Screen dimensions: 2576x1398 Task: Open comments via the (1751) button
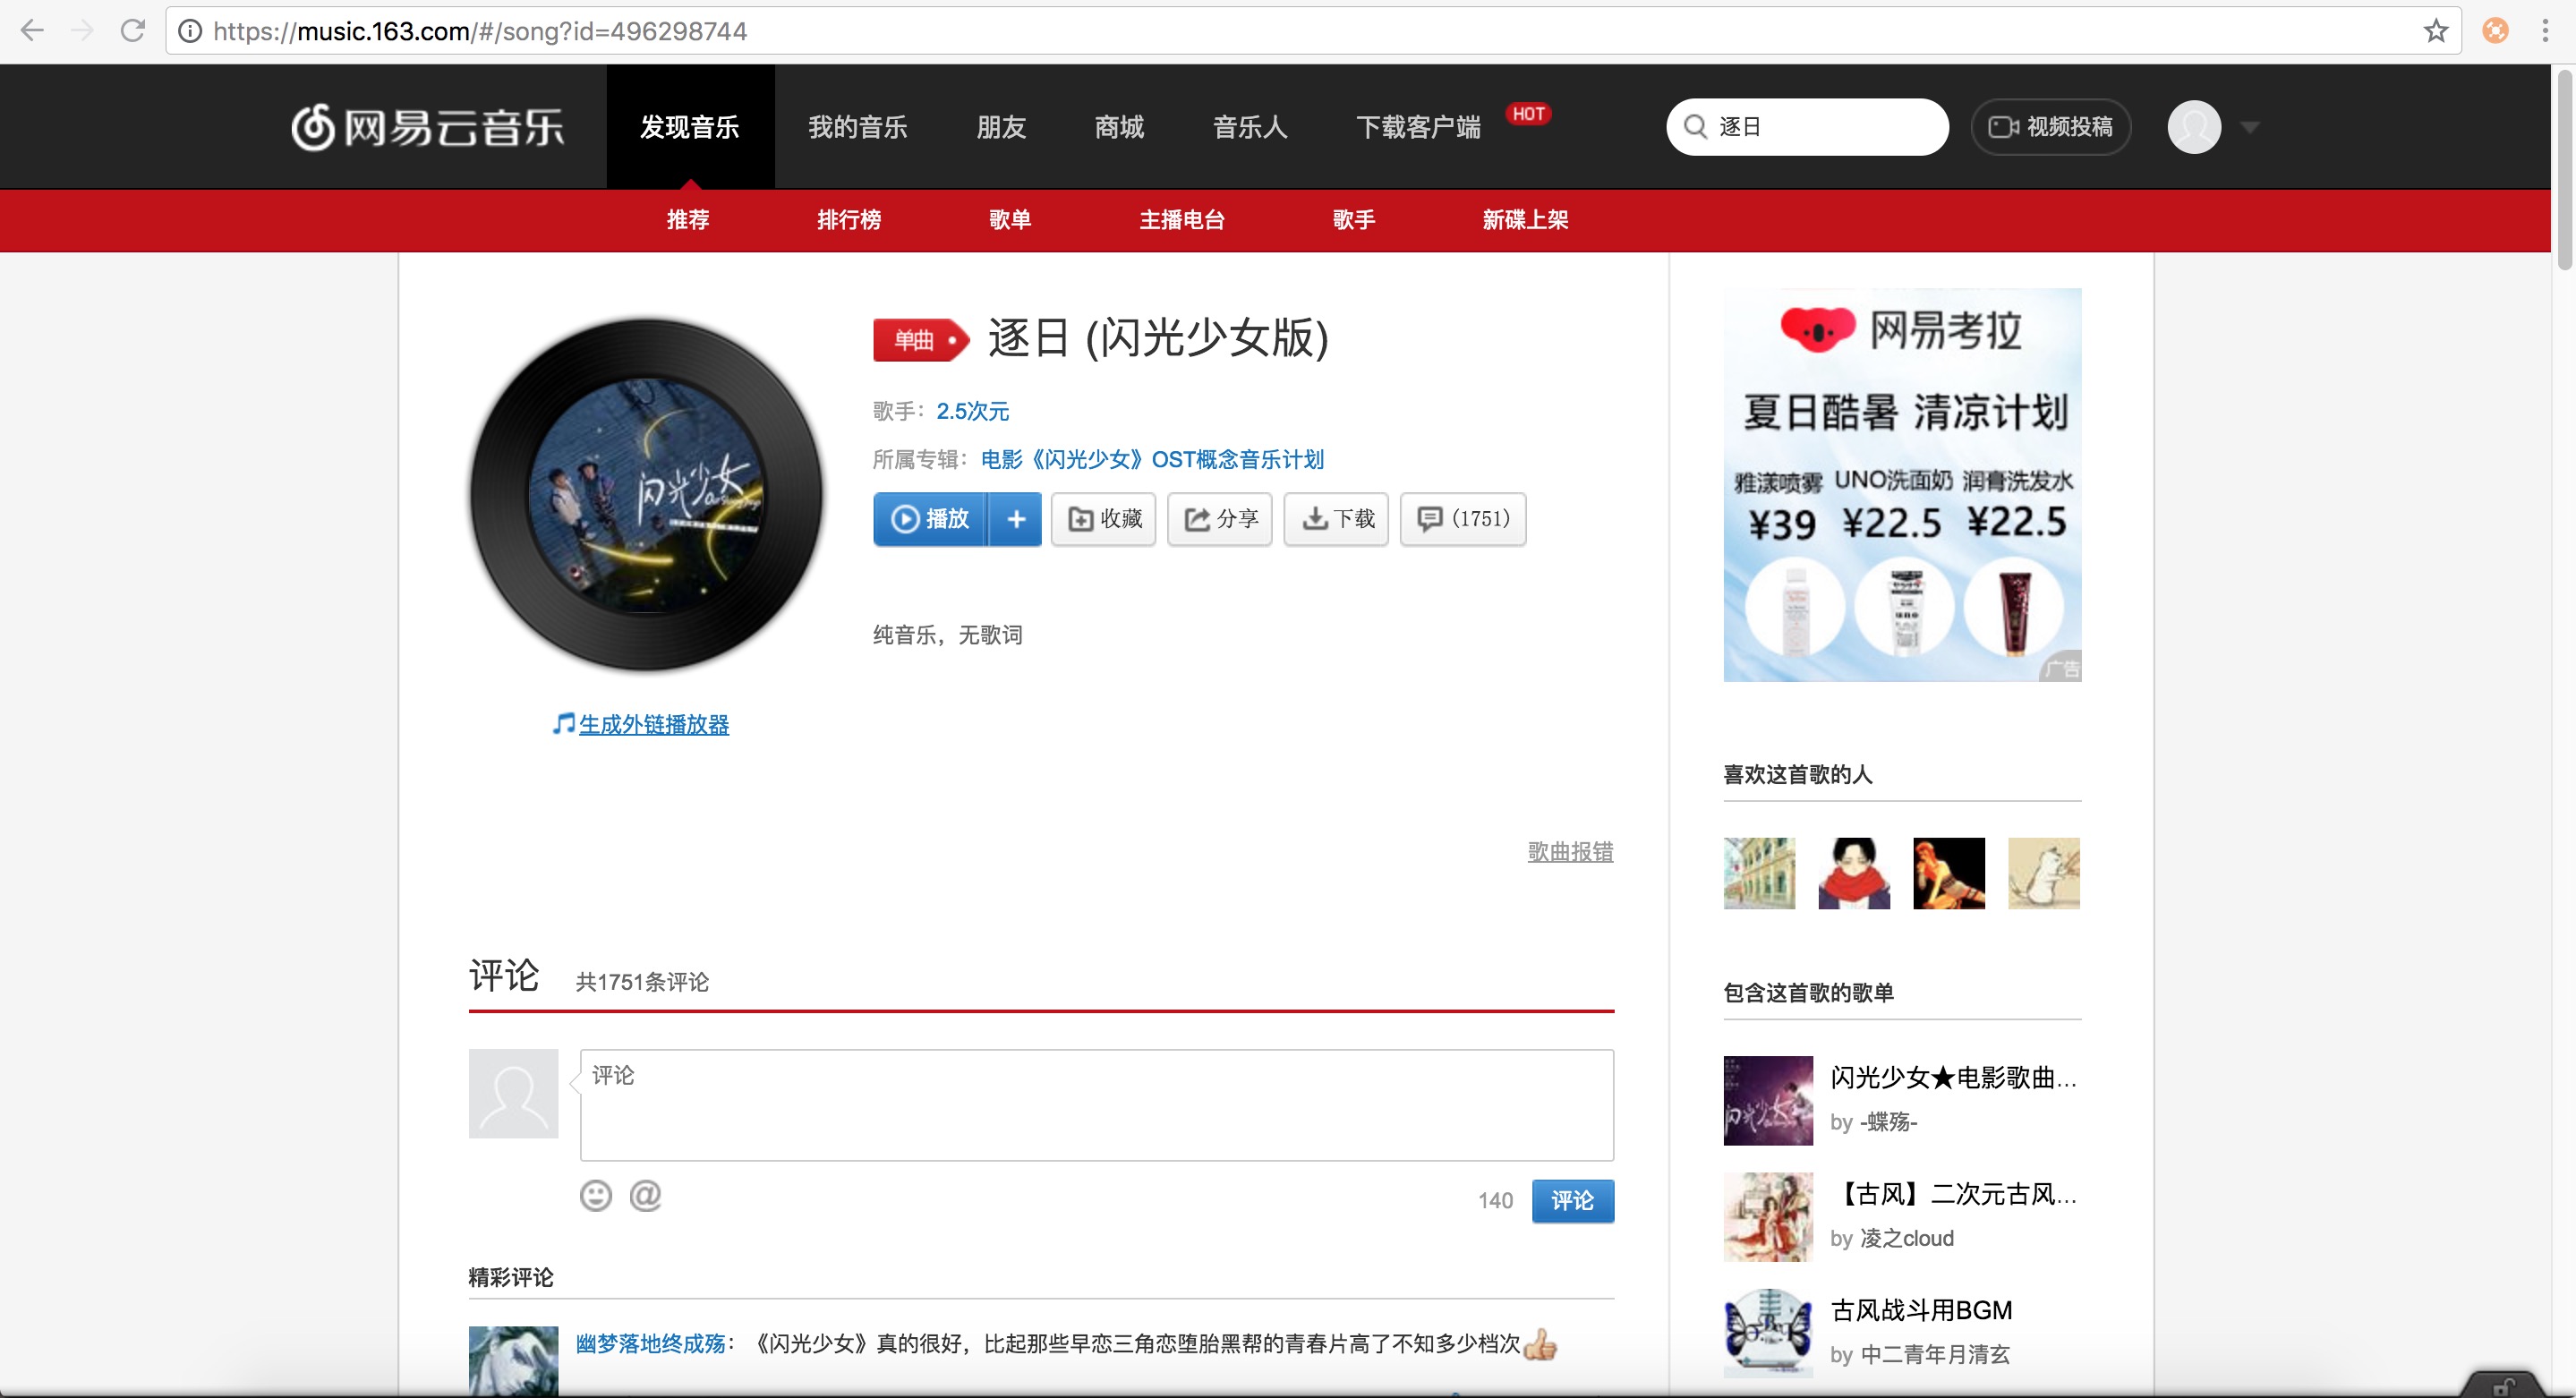tap(1463, 519)
